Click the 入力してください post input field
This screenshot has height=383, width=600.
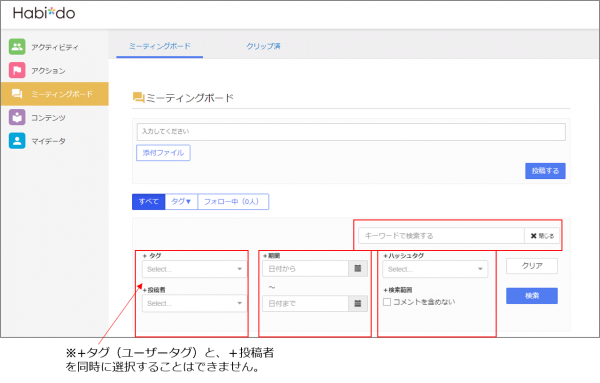[351, 132]
